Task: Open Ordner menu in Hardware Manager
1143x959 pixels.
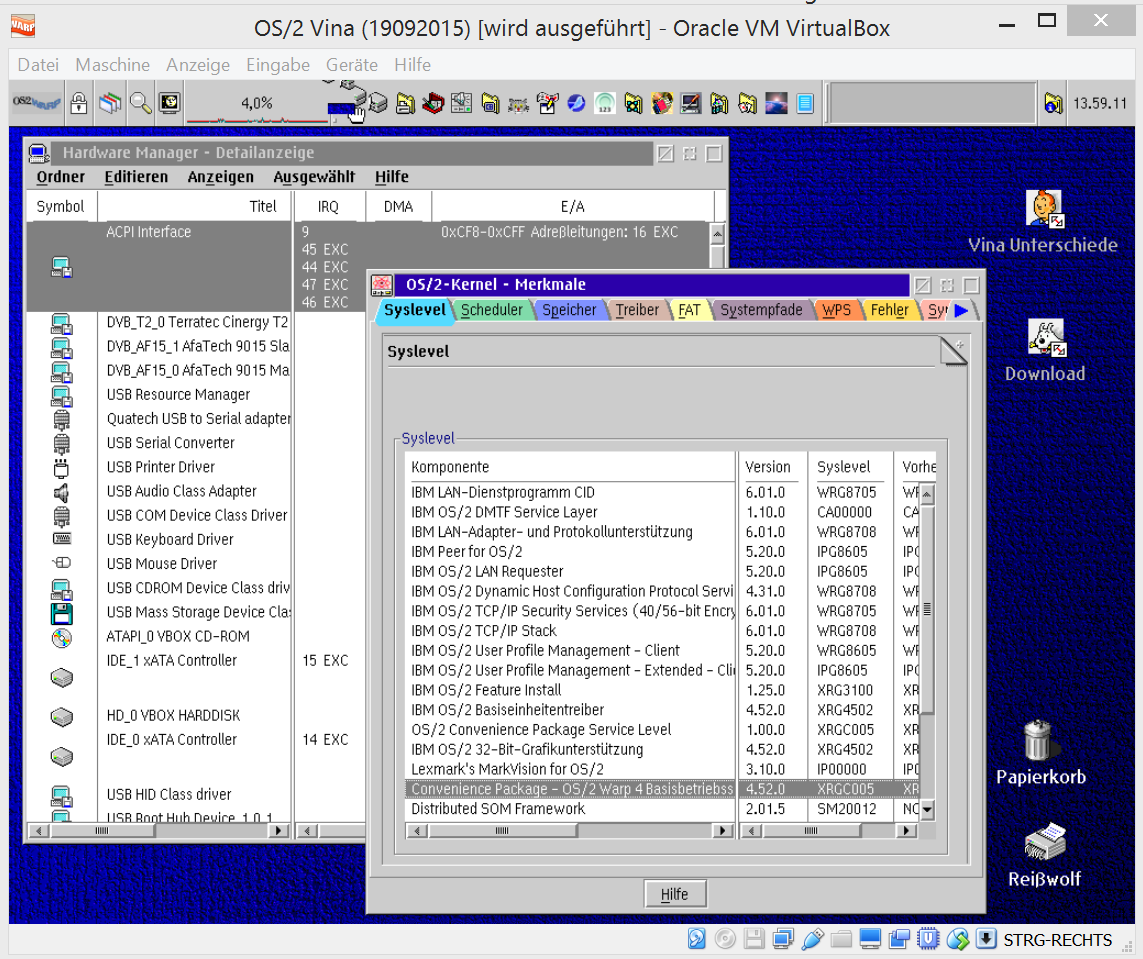Action: tap(61, 177)
